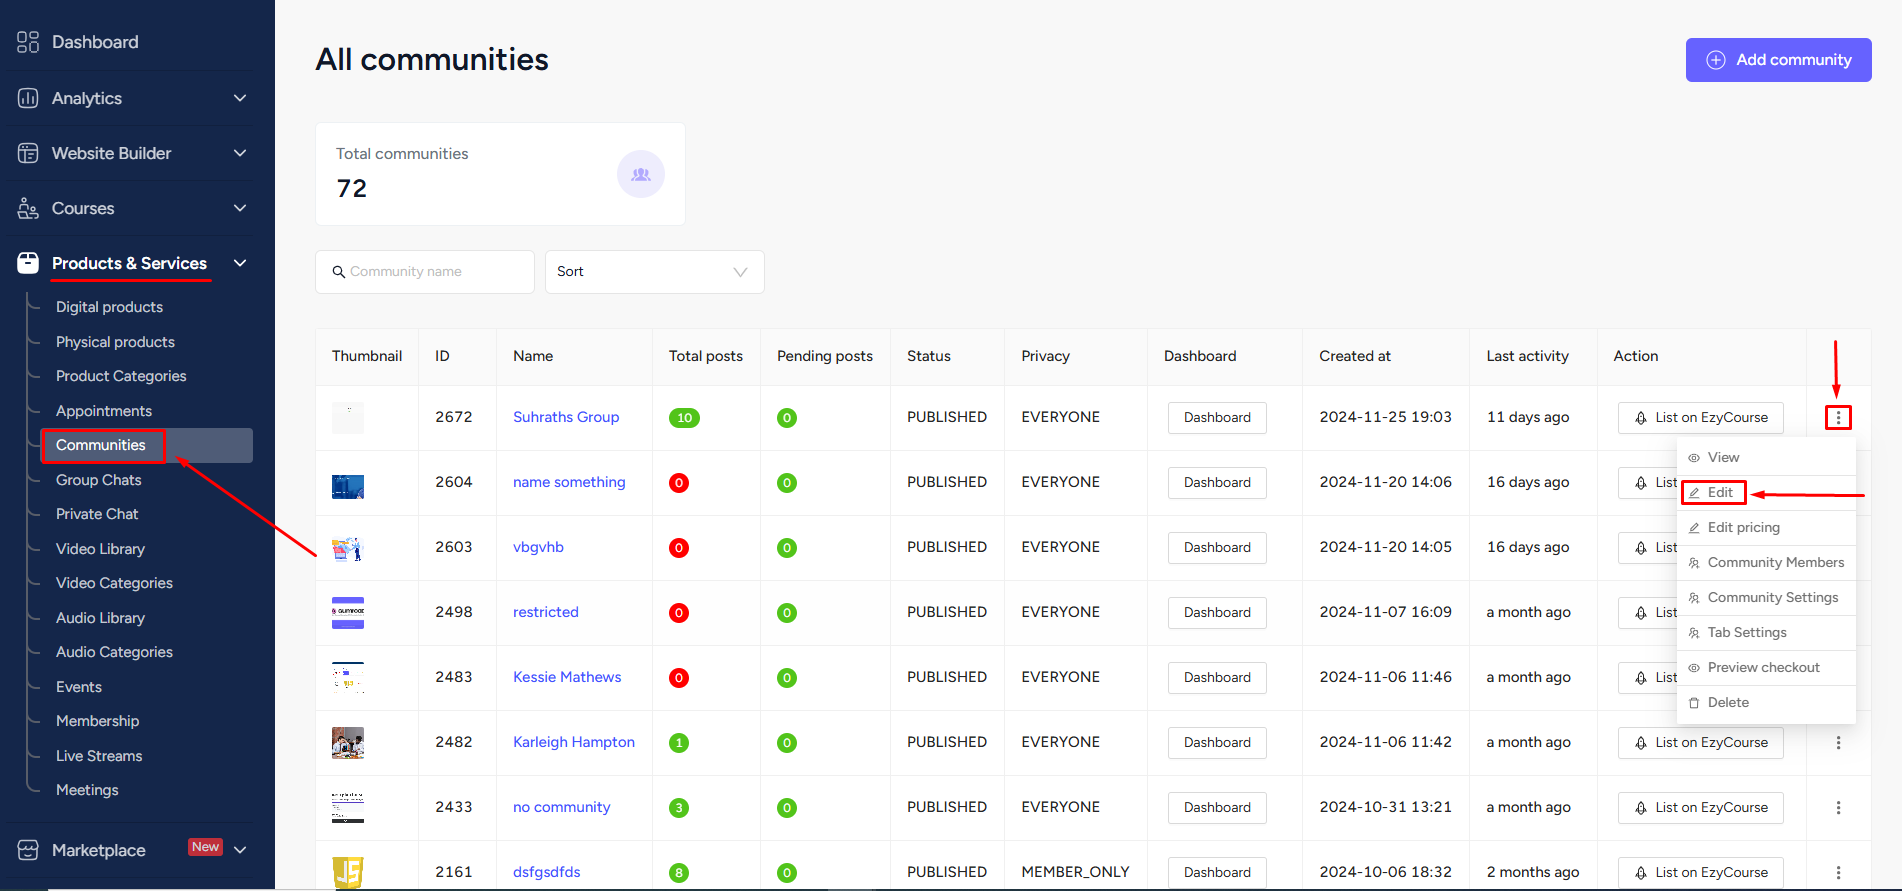
Task: Click List on EzyCourse for Suhraths Group
Action: click(x=1700, y=418)
